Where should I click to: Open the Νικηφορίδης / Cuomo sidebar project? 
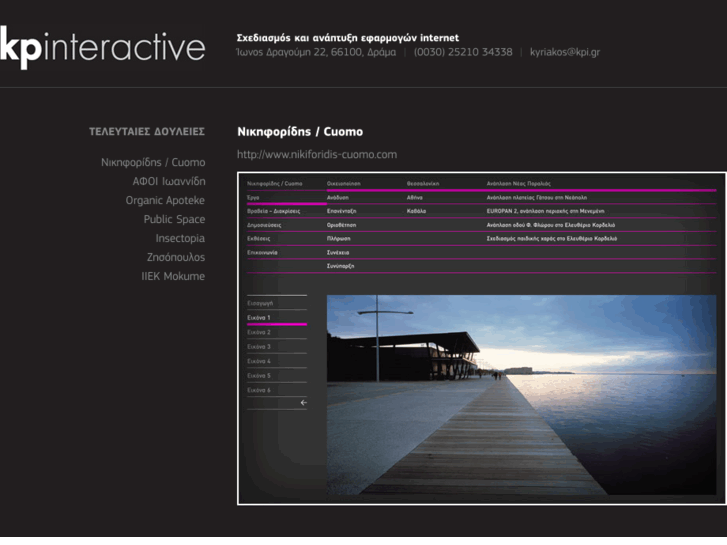(x=153, y=162)
